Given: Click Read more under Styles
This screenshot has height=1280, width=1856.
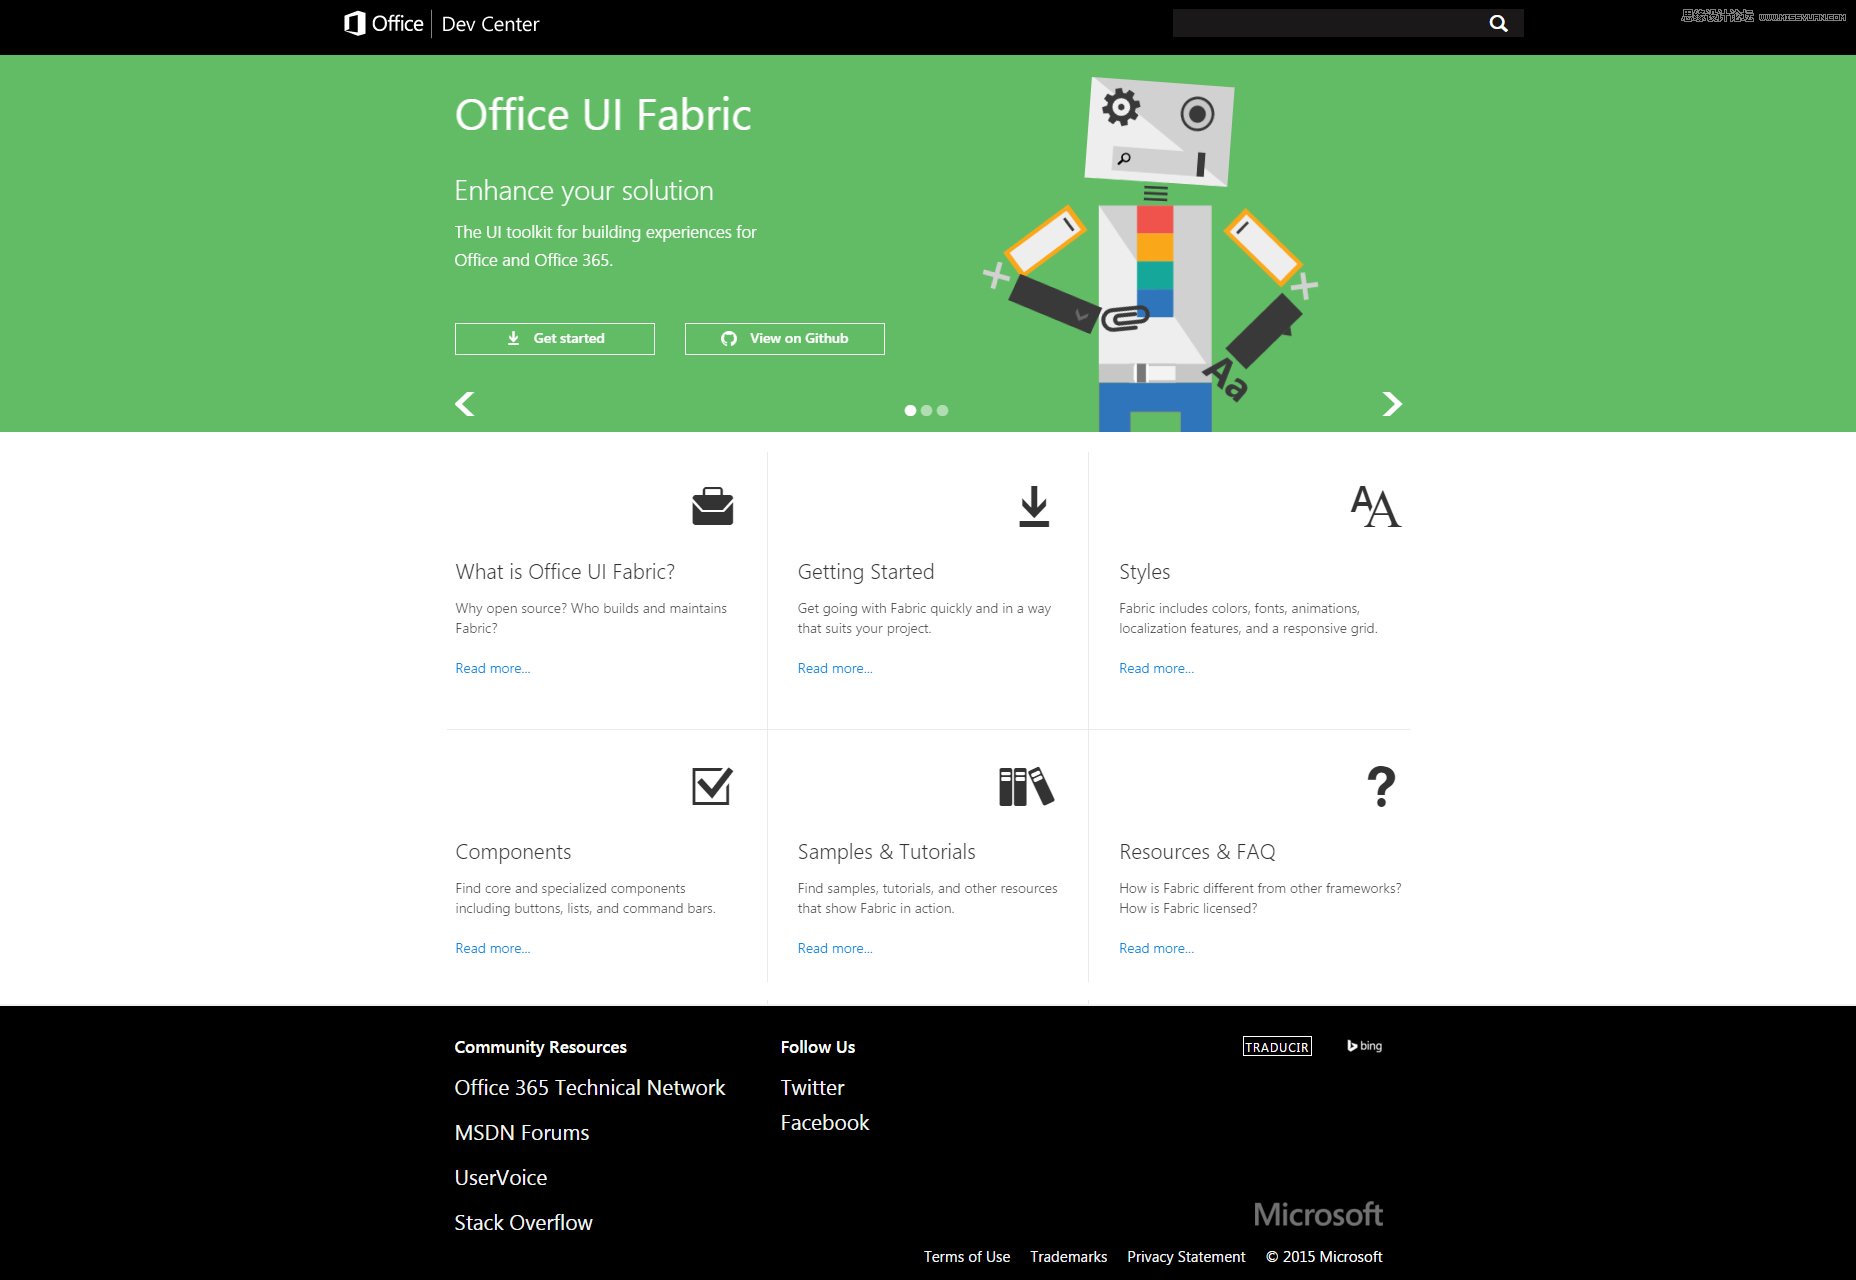Looking at the screenshot, I should pyautogui.click(x=1157, y=668).
